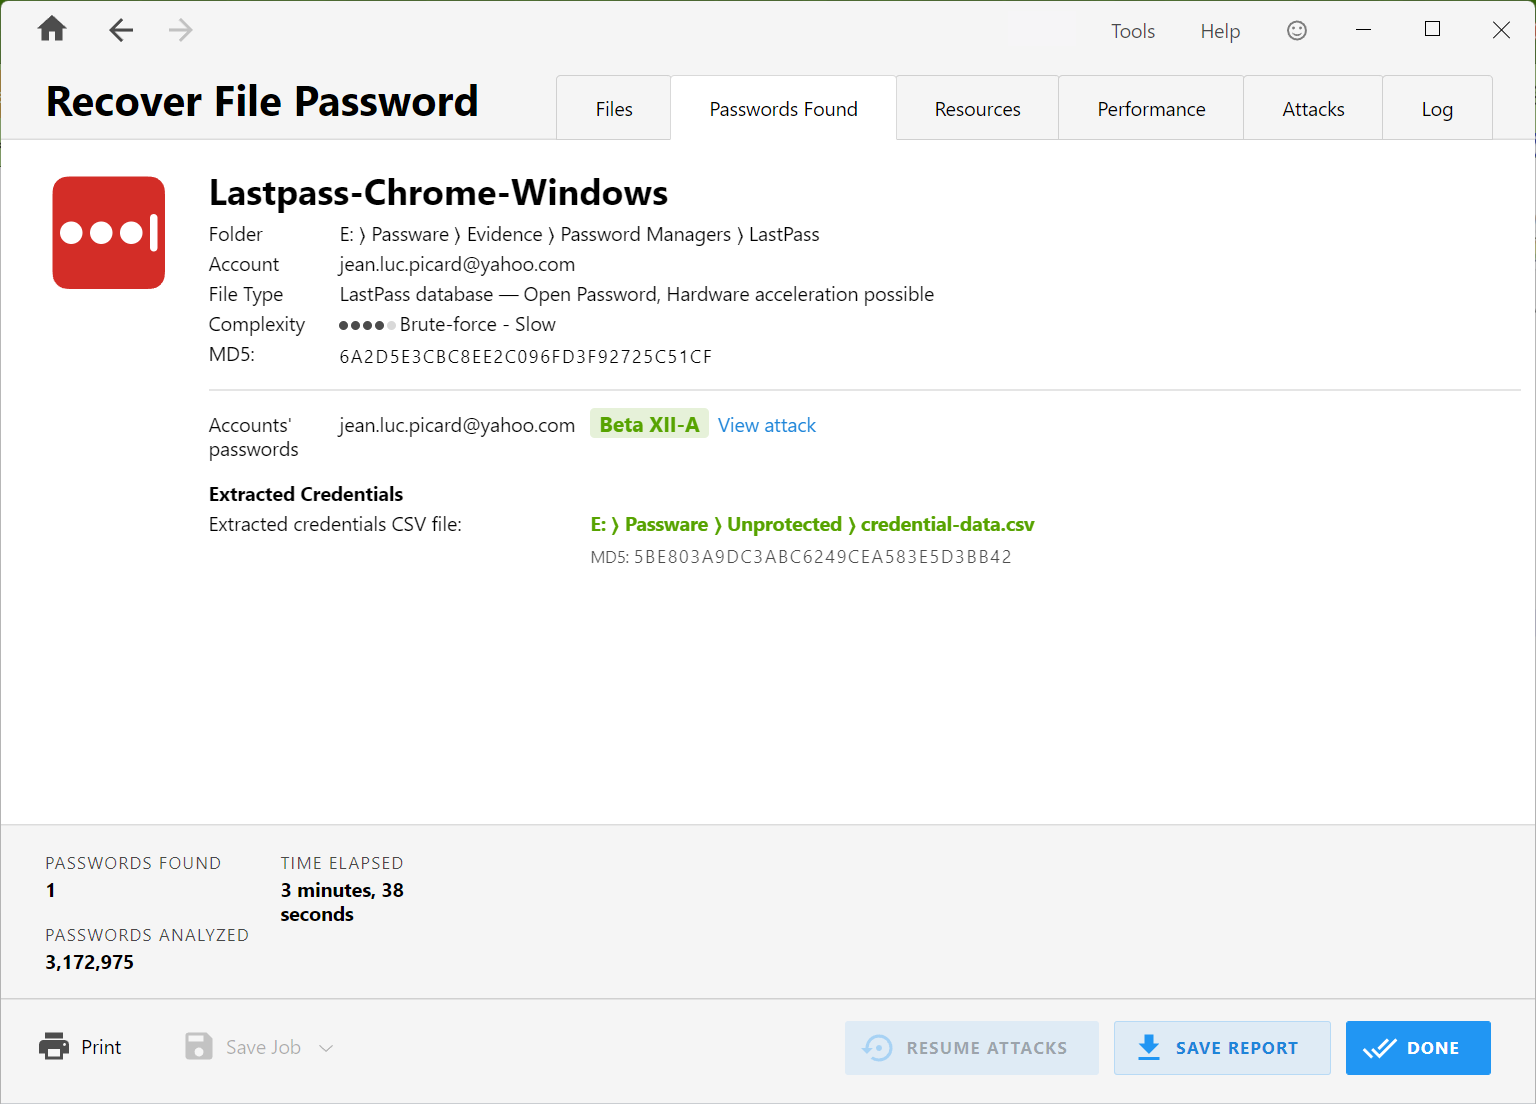Open the Save Job dropdown chevron

point(325,1047)
